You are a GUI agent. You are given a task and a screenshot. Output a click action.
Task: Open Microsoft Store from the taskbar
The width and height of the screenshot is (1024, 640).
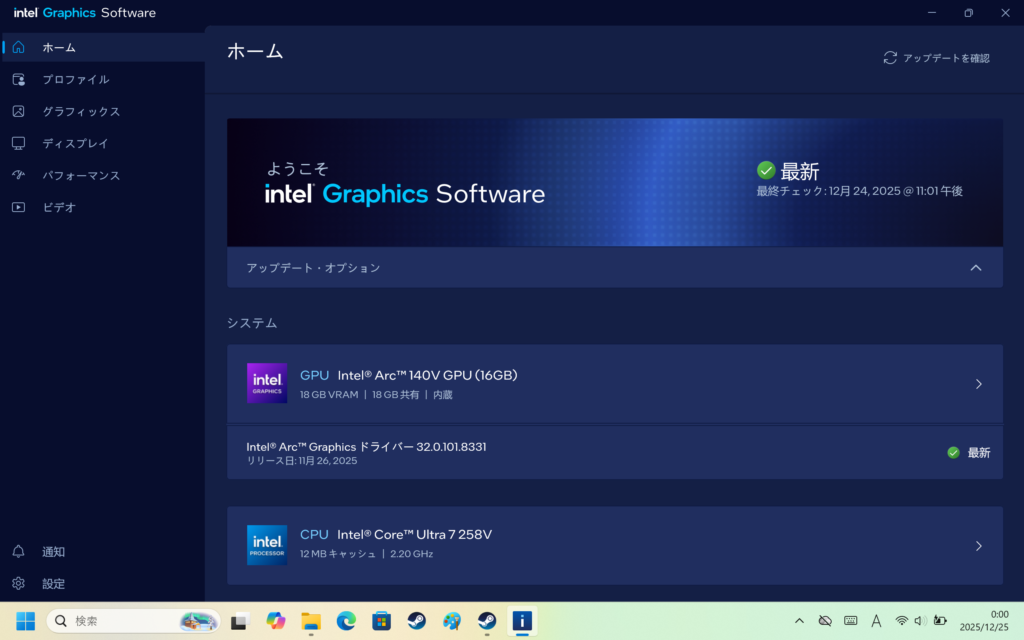pos(381,621)
